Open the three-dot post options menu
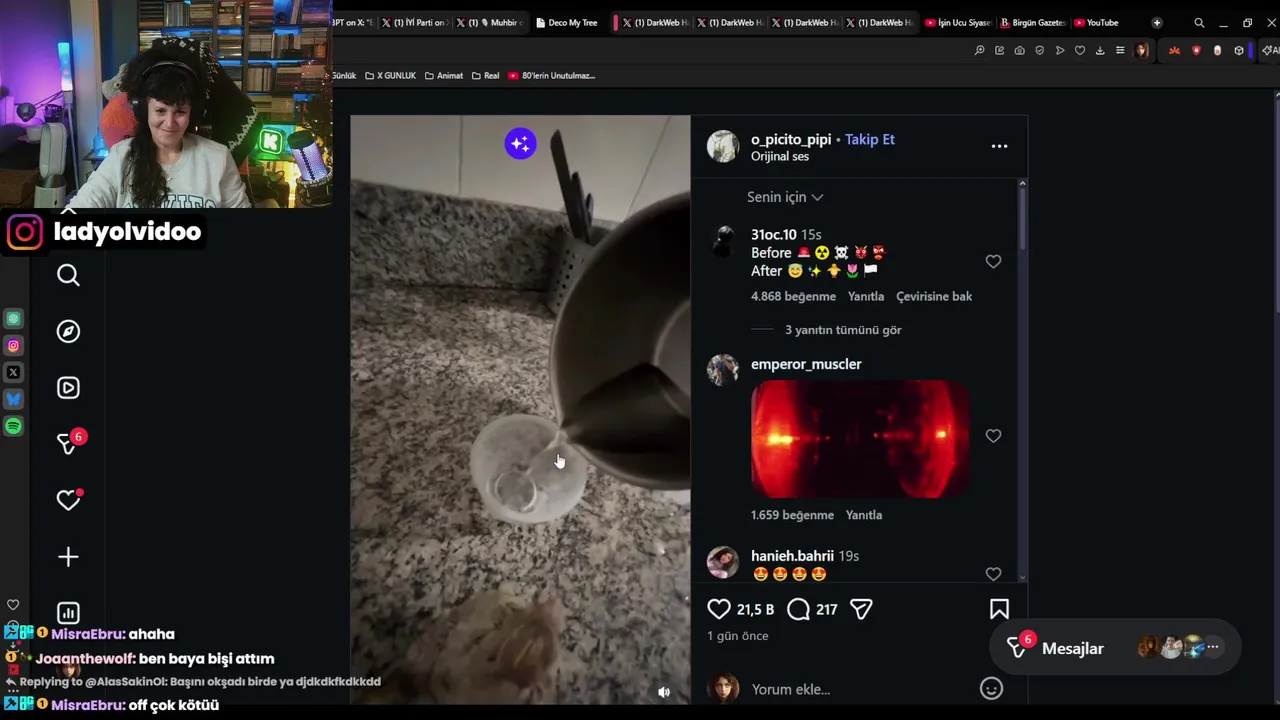 (999, 146)
